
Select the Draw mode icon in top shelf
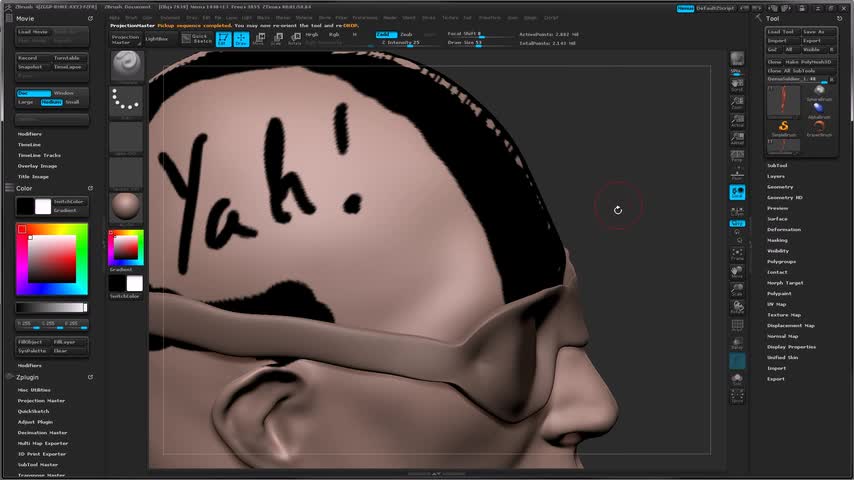pos(241,39)
